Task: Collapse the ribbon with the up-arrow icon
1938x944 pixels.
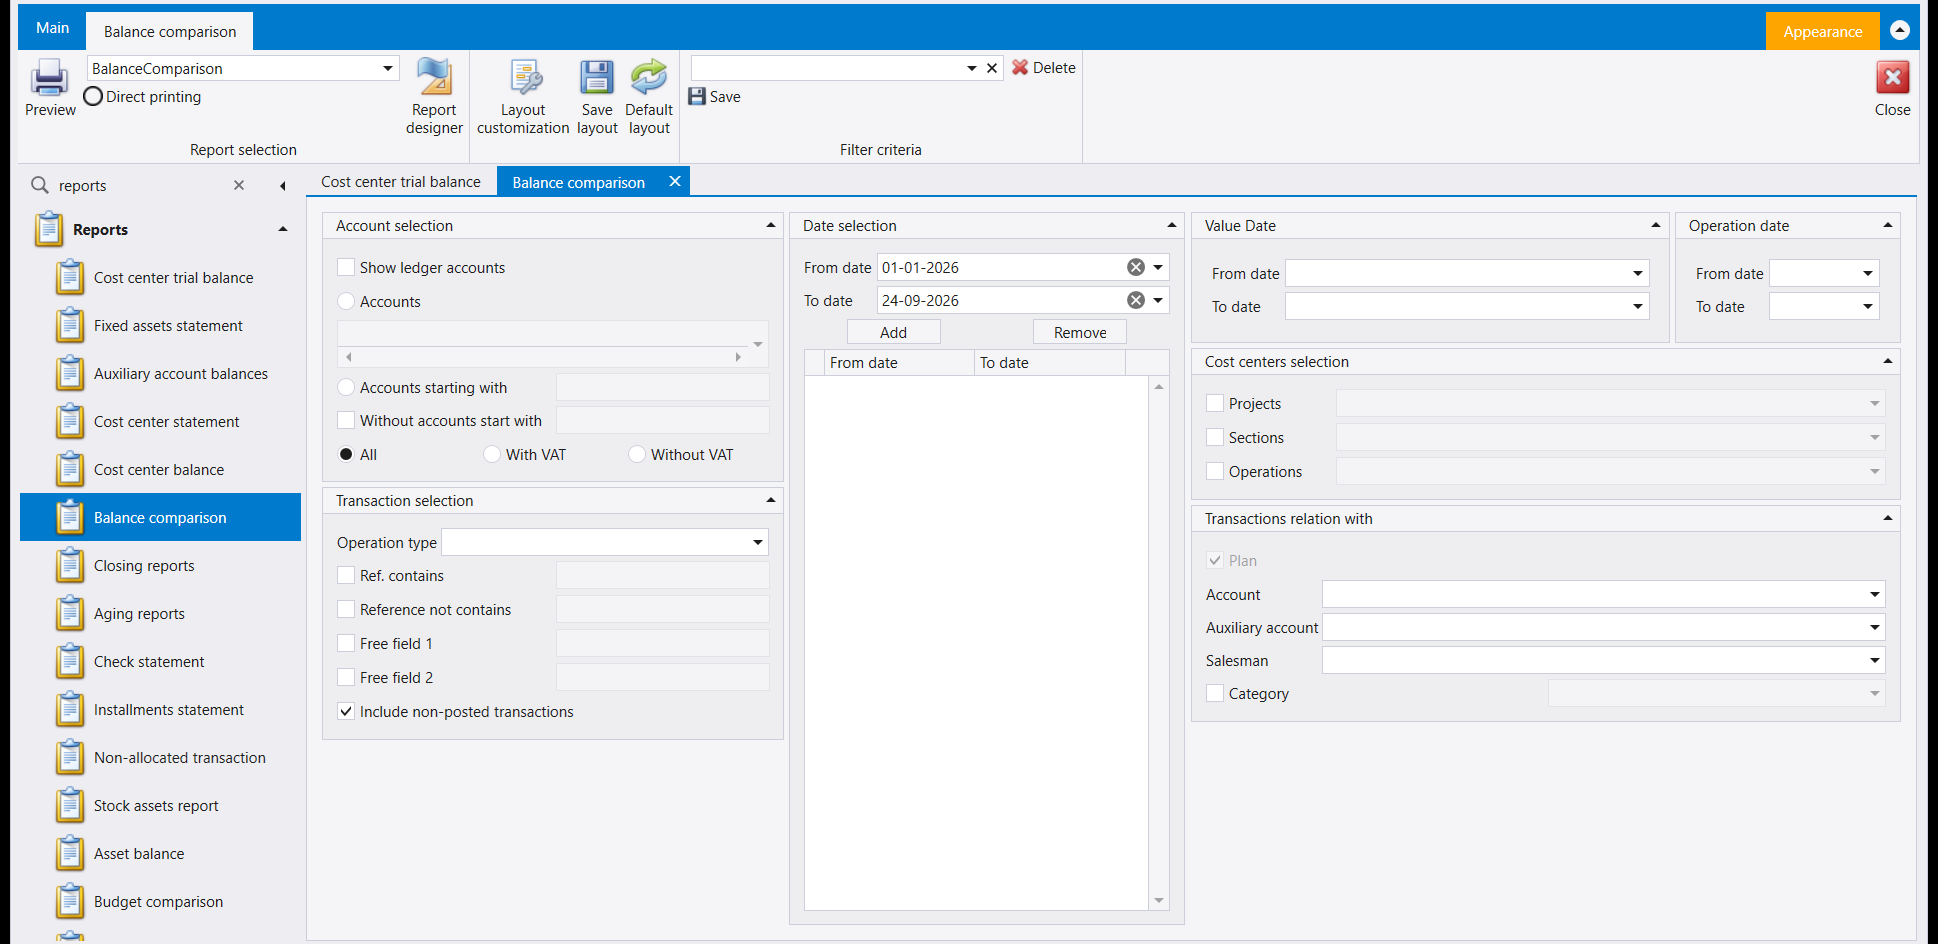Action: pyautogui.click(x=1900, y=31)
